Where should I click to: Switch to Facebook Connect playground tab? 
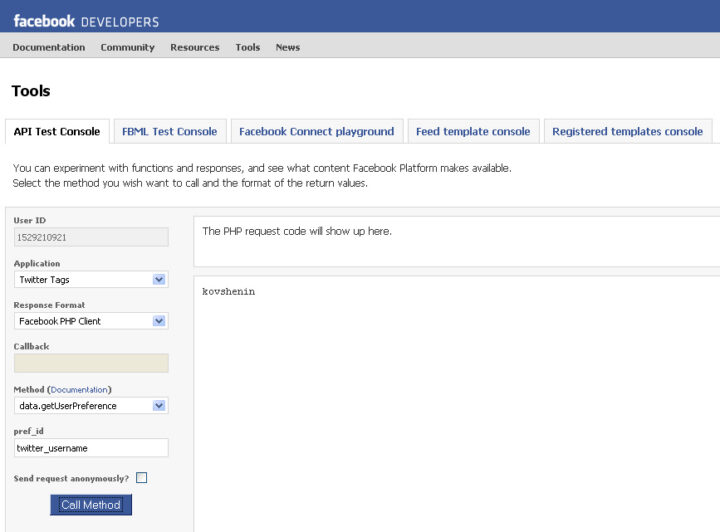[x=317, y=132]
